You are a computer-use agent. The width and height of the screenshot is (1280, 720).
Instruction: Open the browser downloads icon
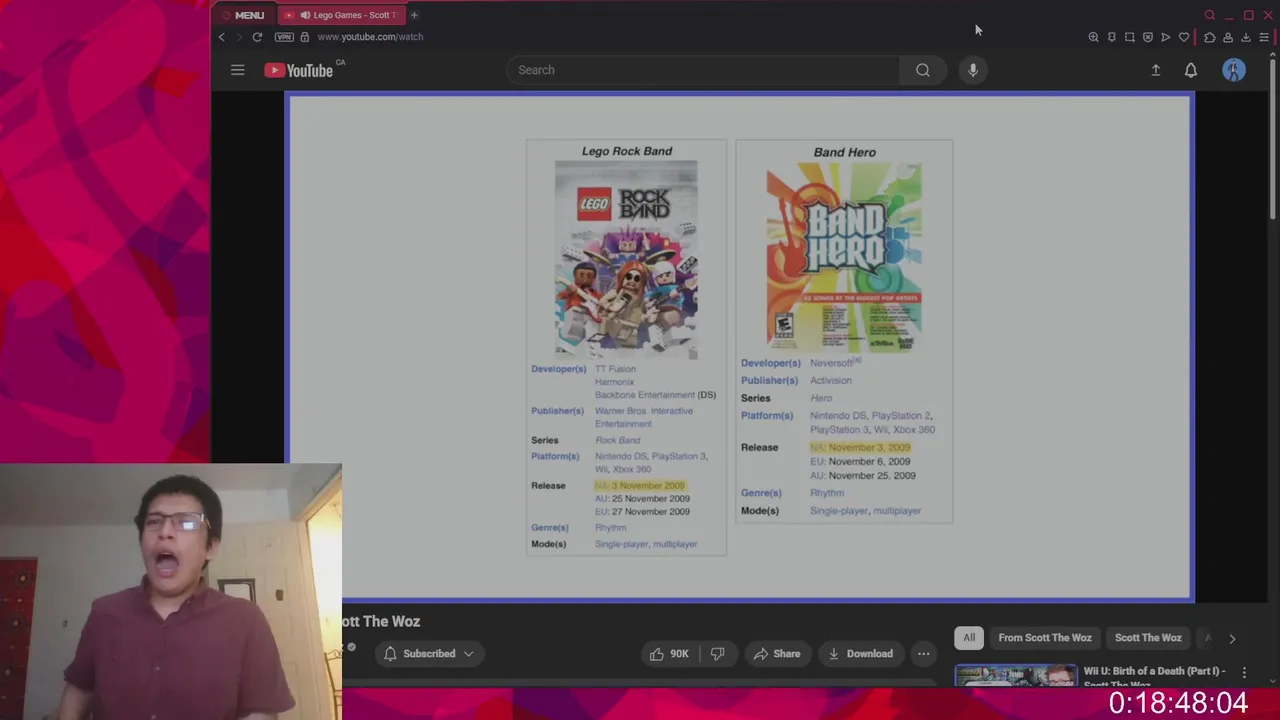coord(1246,37)
